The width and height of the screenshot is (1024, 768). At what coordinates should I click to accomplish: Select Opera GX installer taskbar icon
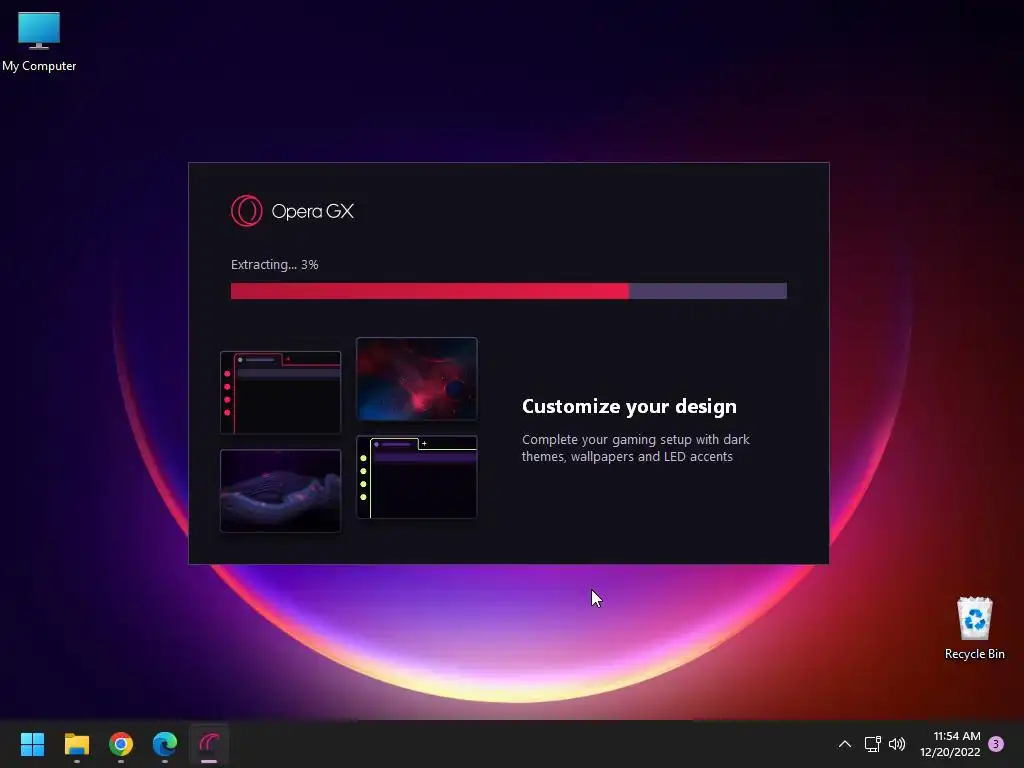(x=209, y=744)
